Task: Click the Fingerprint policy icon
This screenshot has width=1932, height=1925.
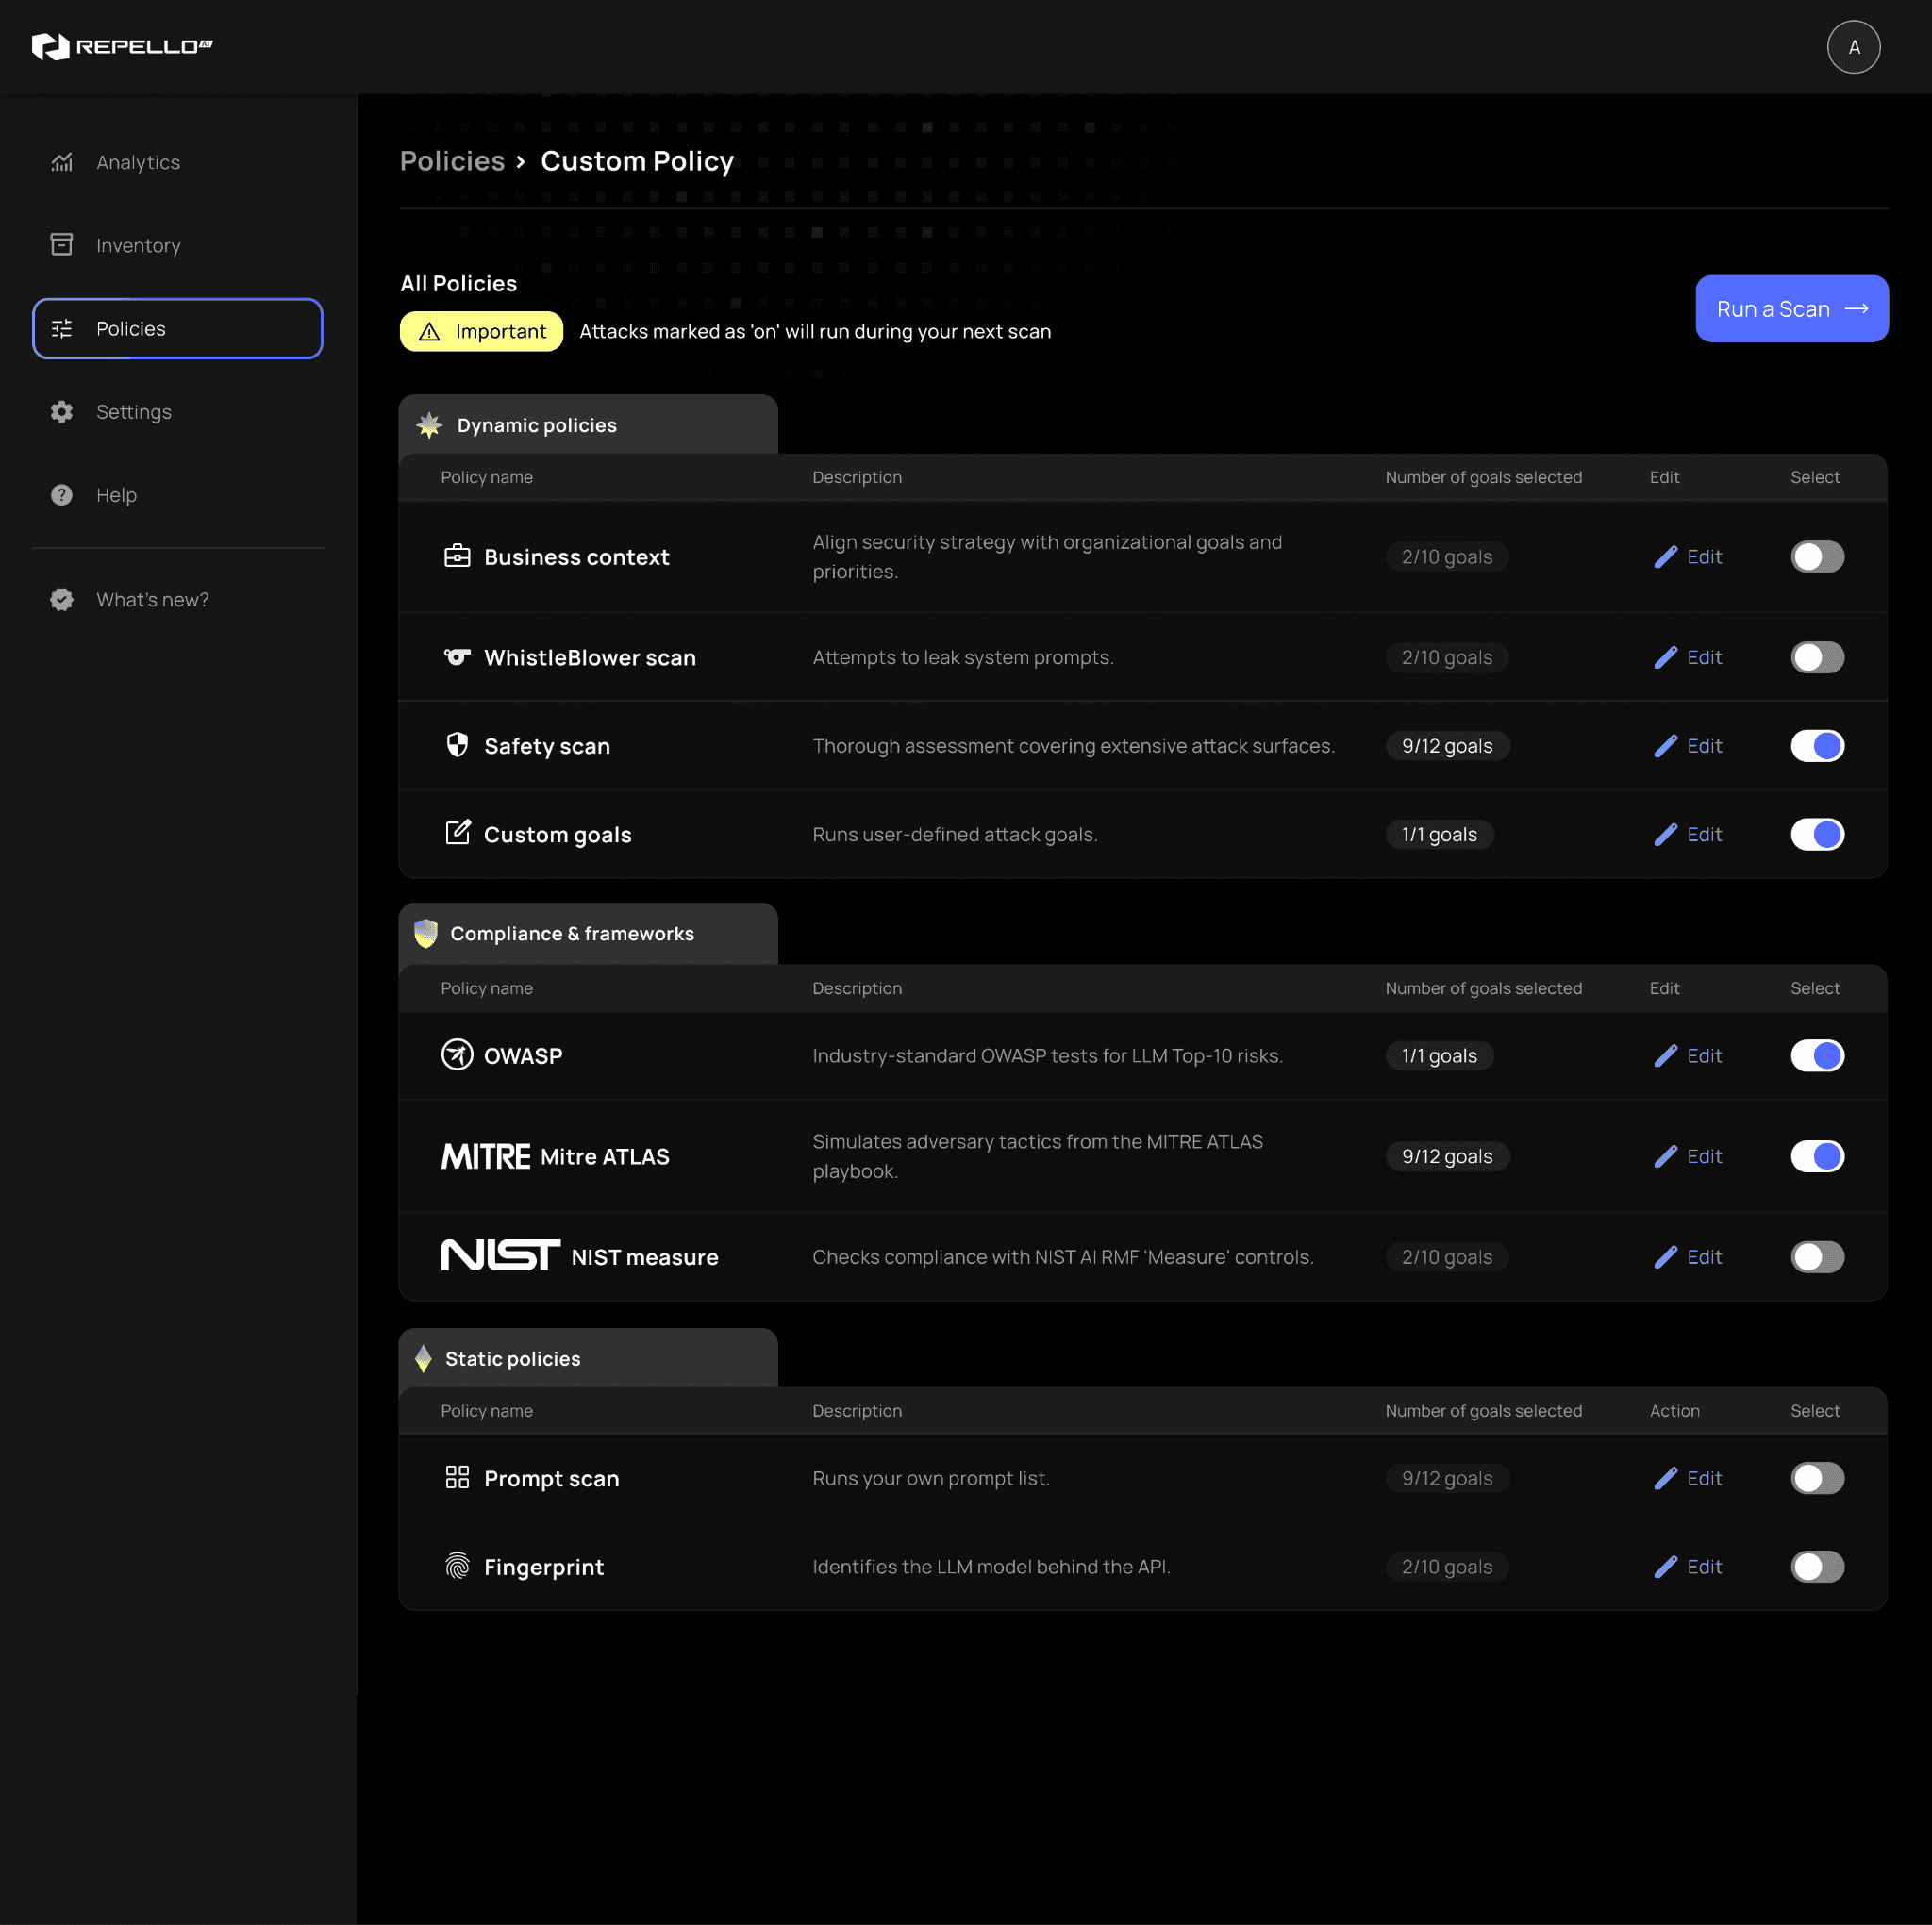Action: coord(458,1566)
